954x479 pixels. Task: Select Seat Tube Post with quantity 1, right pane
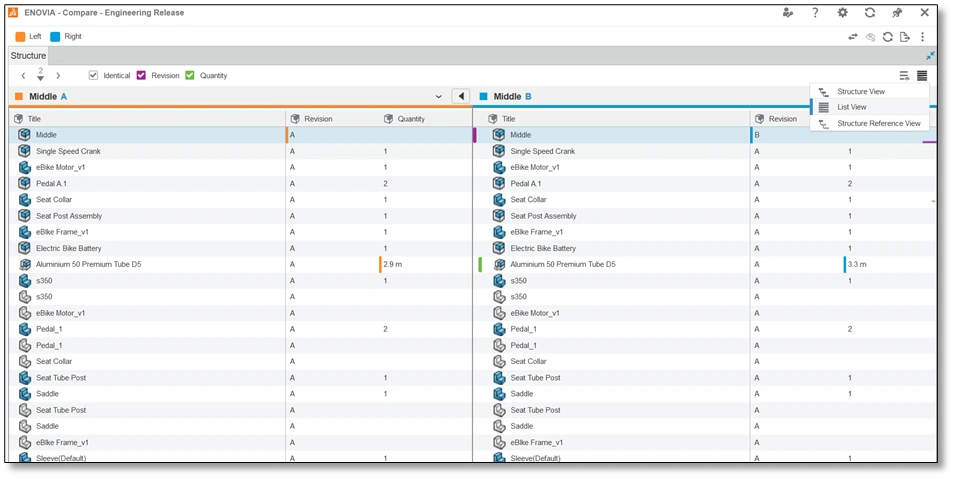pyautogui.click(x=705, y=377)
